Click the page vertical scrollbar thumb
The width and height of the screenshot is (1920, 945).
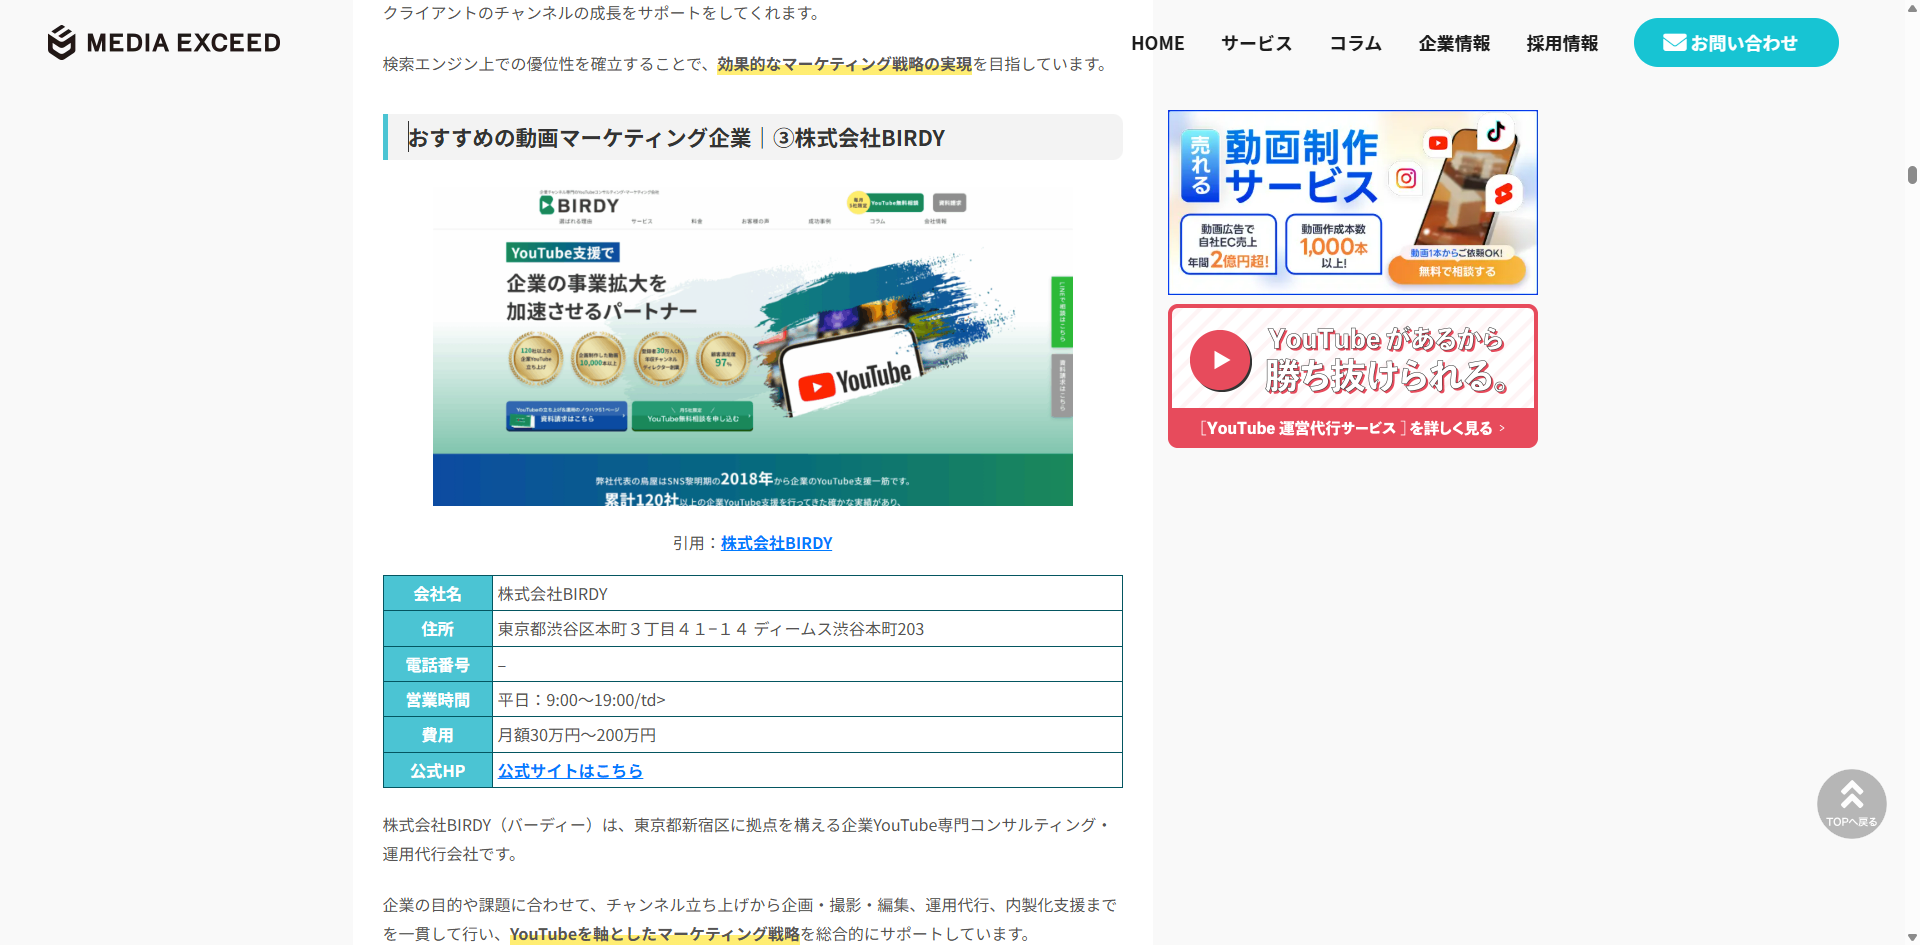click(x=1912, y=175)
